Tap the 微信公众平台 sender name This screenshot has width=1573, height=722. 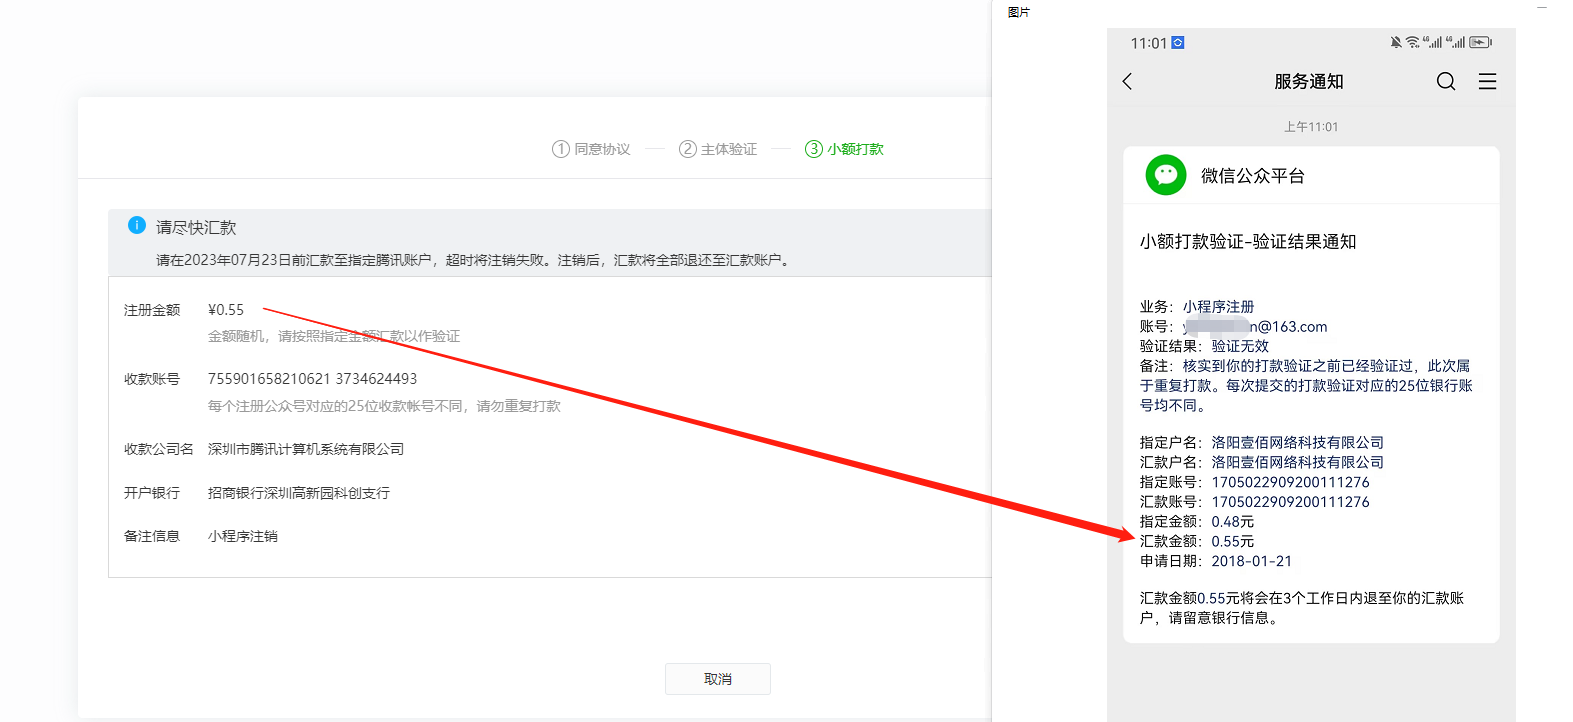click(1253, 176)
